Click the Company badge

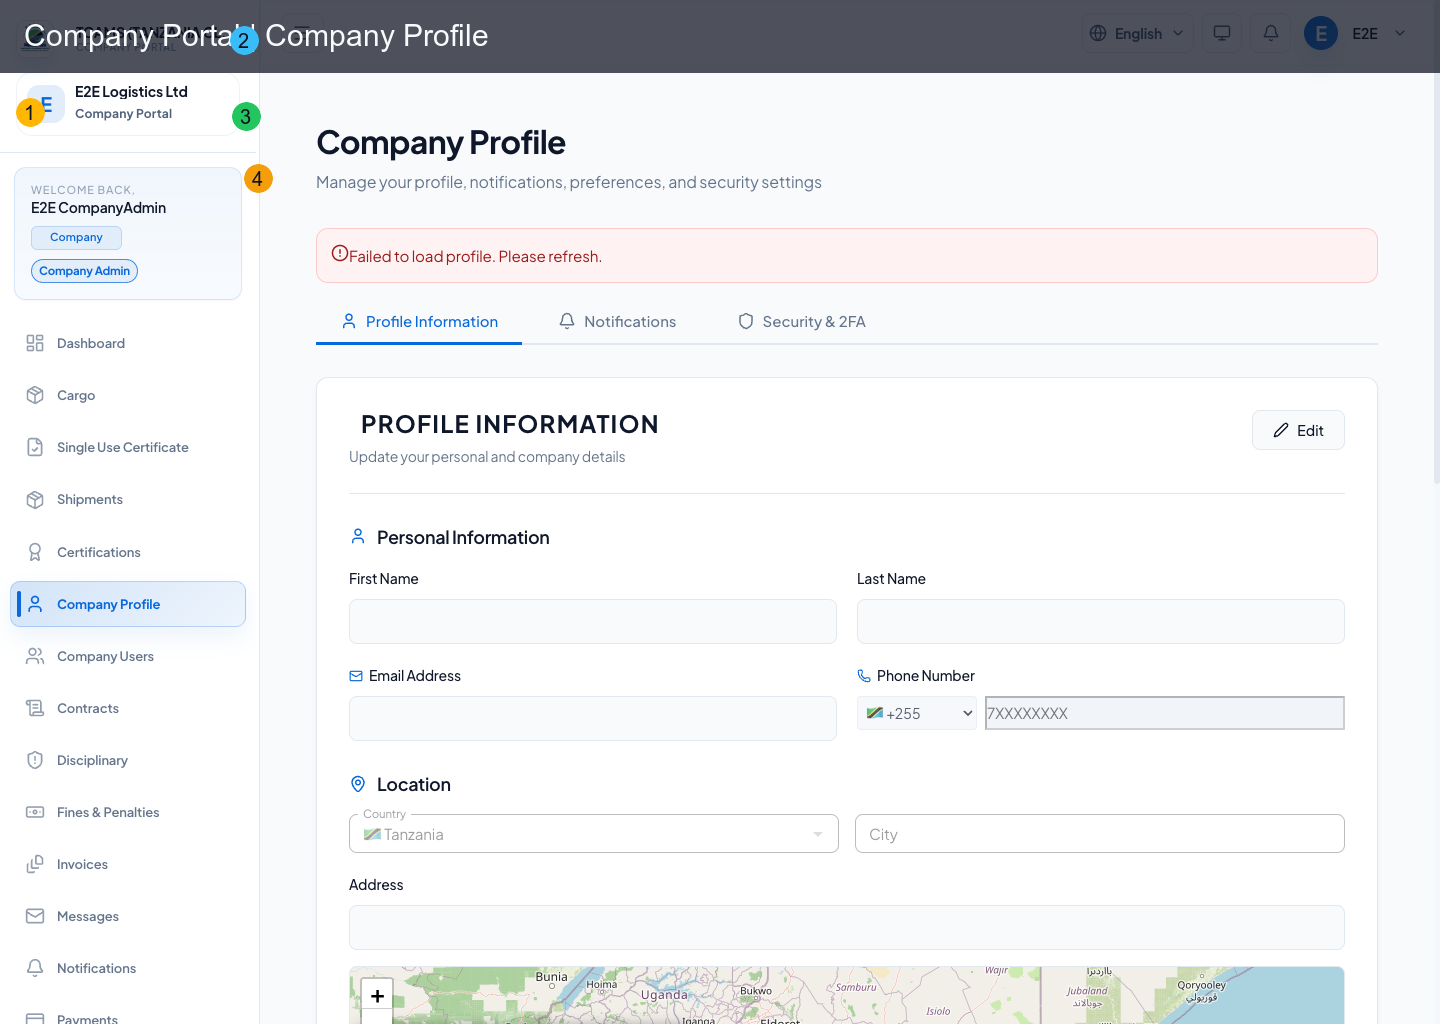pos(76,237)
